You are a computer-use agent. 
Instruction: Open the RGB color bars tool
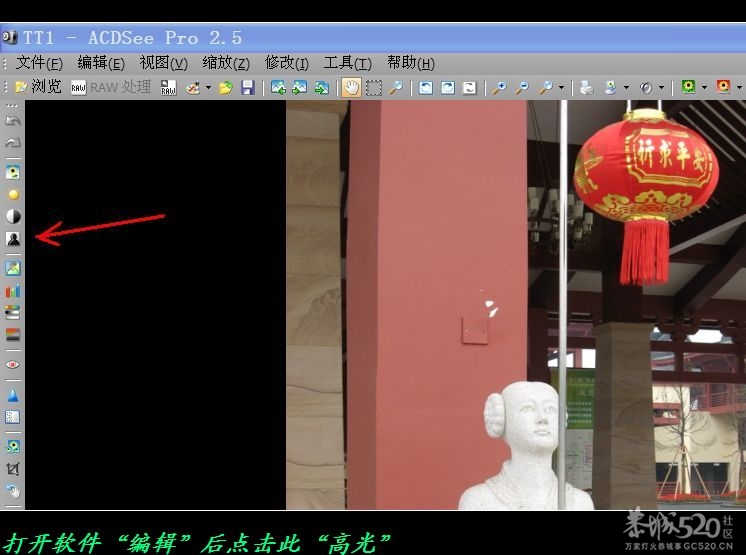pos(13,291)
